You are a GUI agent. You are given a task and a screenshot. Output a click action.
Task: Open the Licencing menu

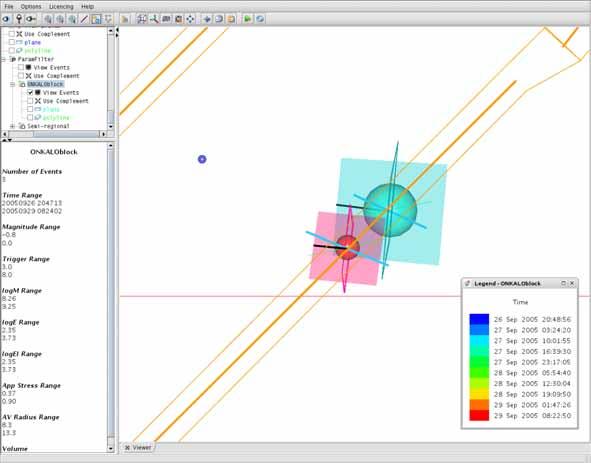pyautogui.click(x=61, y=6)
